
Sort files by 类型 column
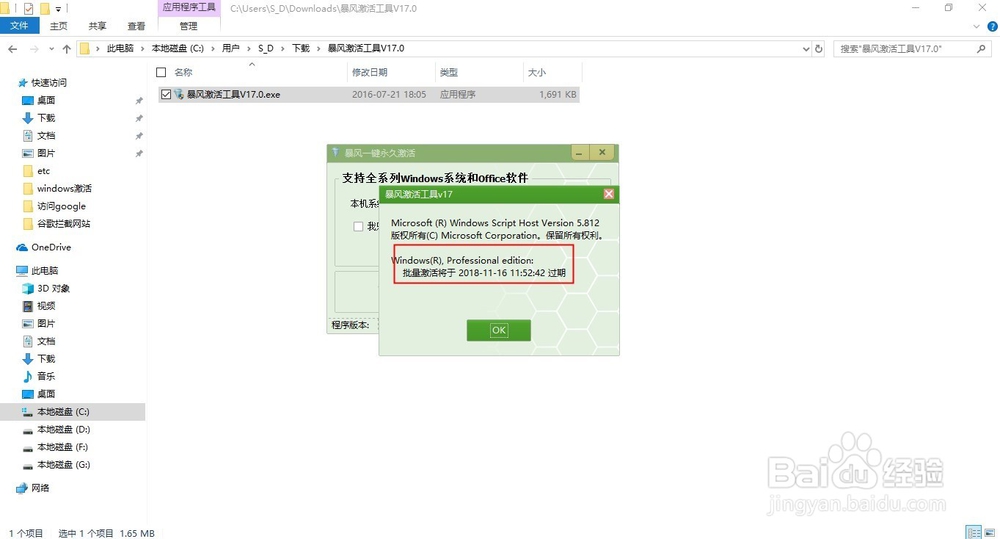click(449, 73)
